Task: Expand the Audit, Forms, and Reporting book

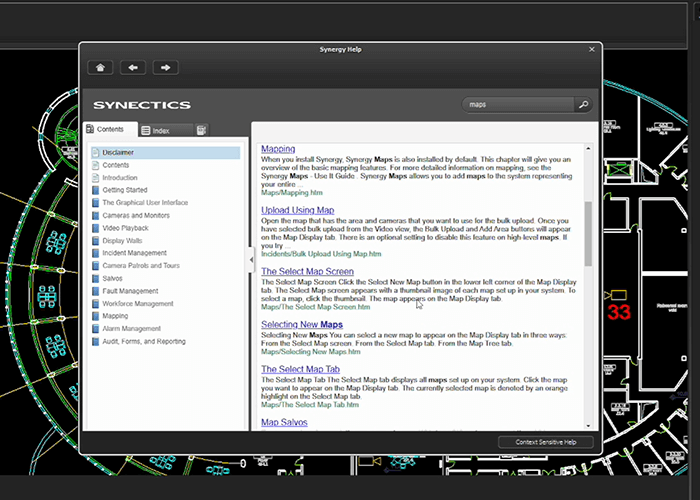Action: [144, 342]
